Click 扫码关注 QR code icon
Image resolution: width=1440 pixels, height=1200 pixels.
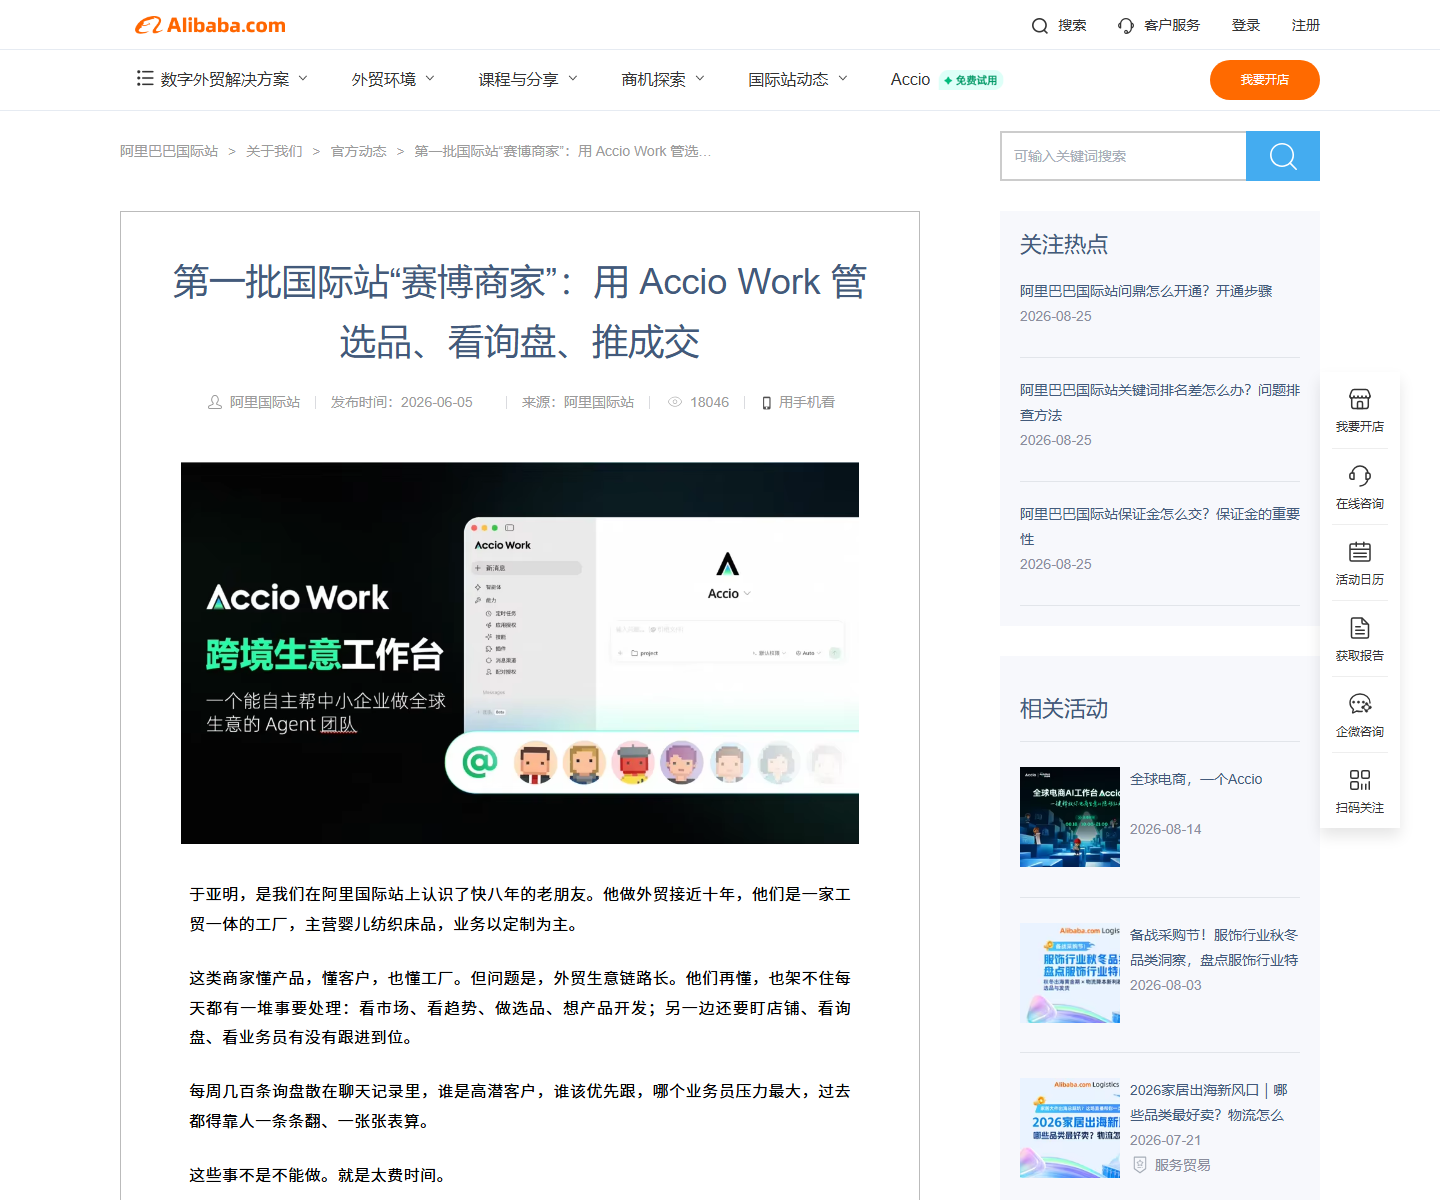click(1360, 779)
